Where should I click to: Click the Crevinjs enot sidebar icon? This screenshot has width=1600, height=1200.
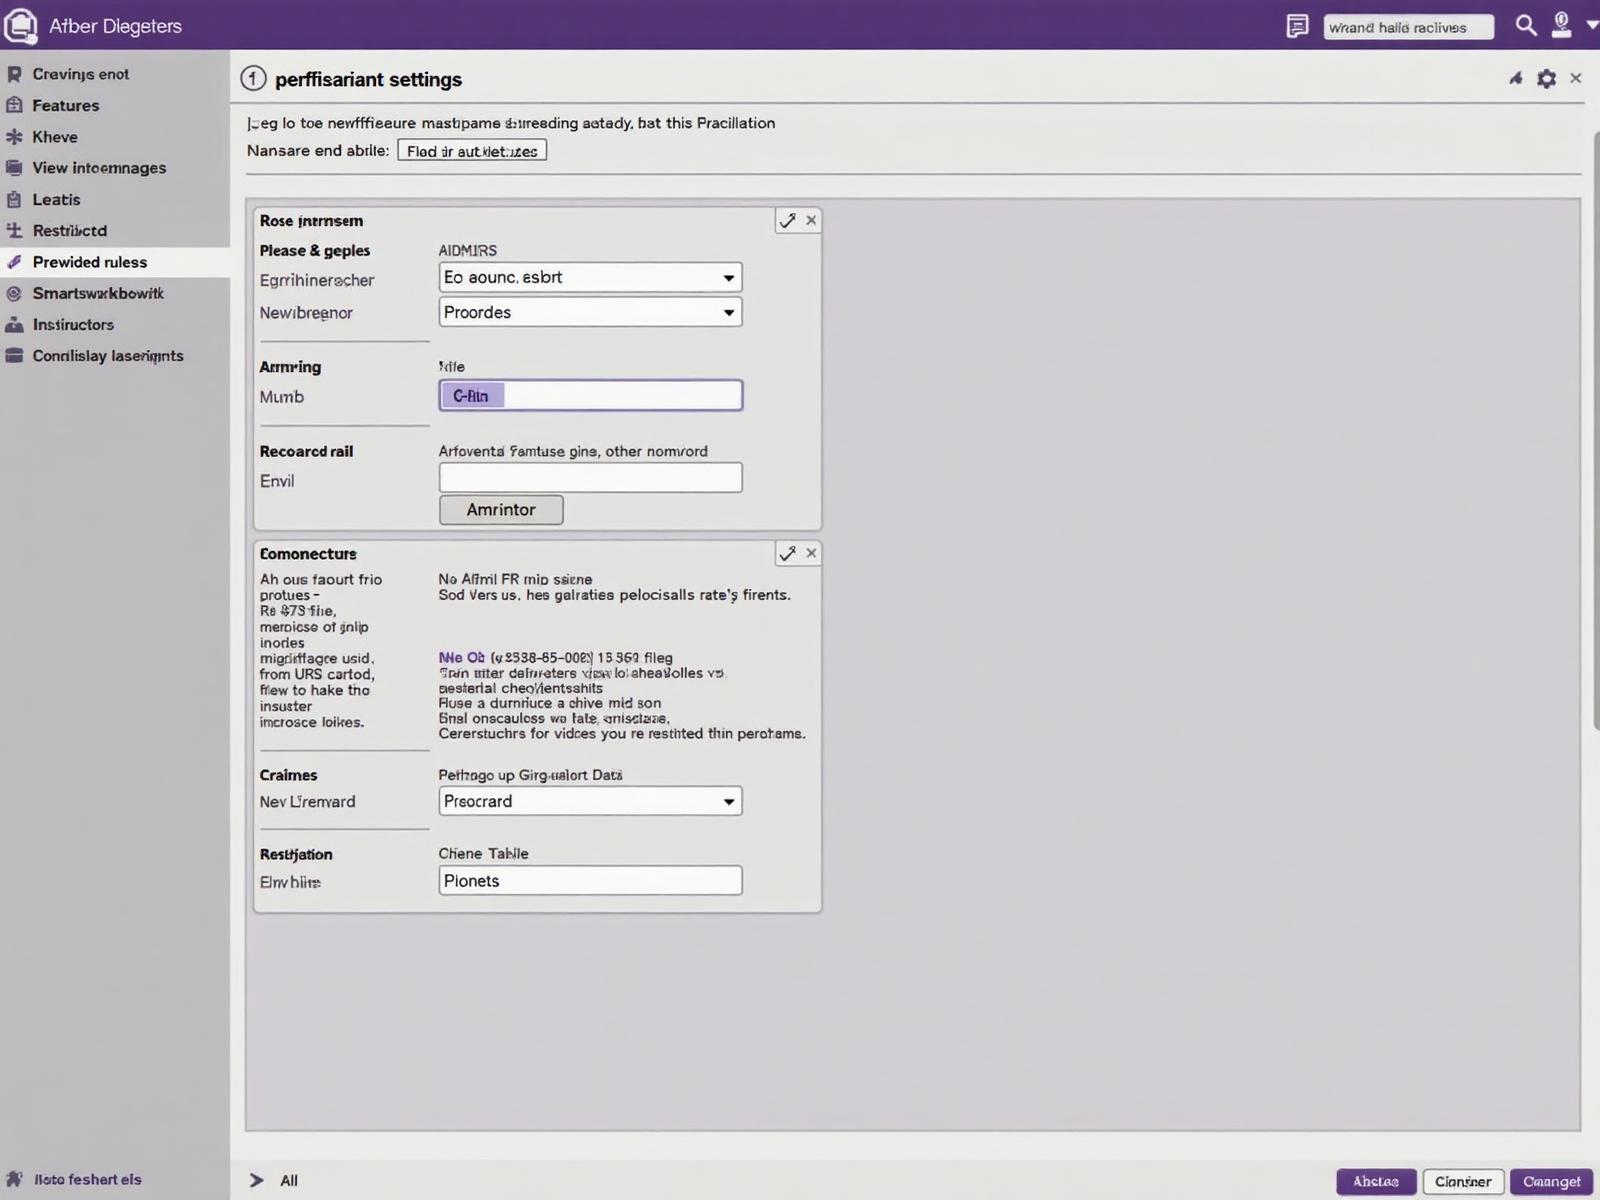(x=14, y=74)
